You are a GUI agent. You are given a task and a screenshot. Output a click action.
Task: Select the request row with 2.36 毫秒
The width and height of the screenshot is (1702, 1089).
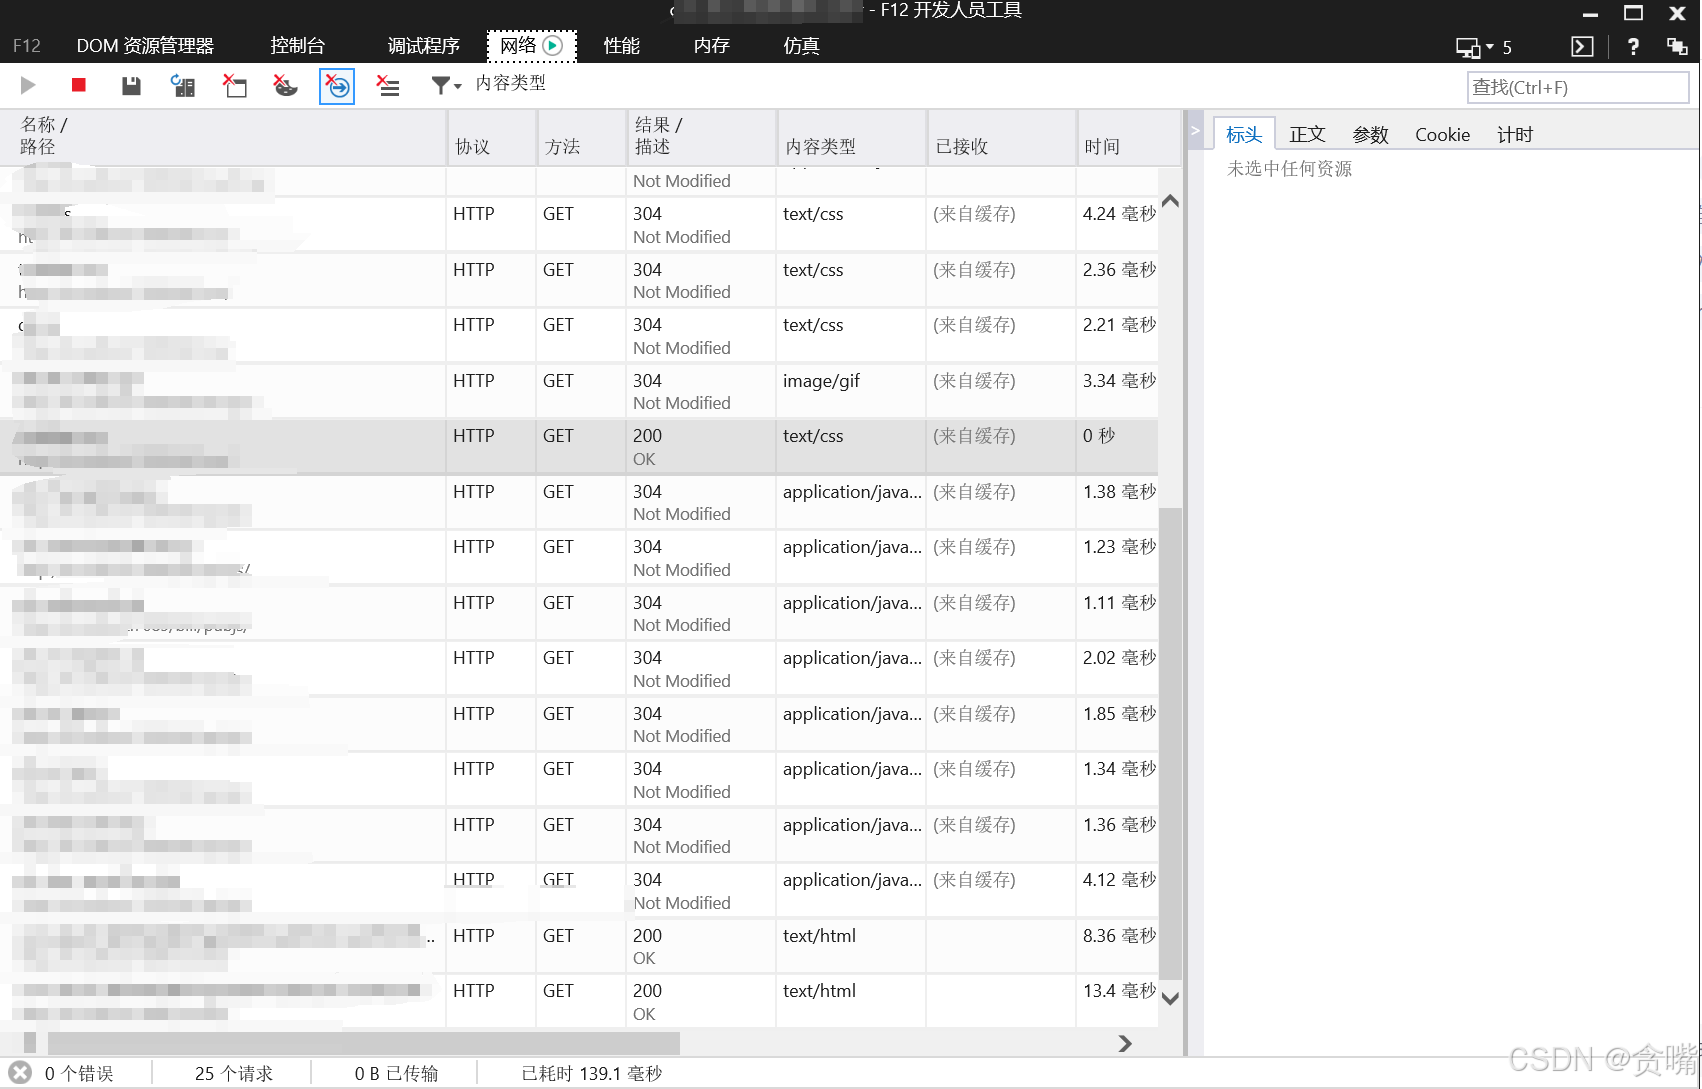coord(579,281)
